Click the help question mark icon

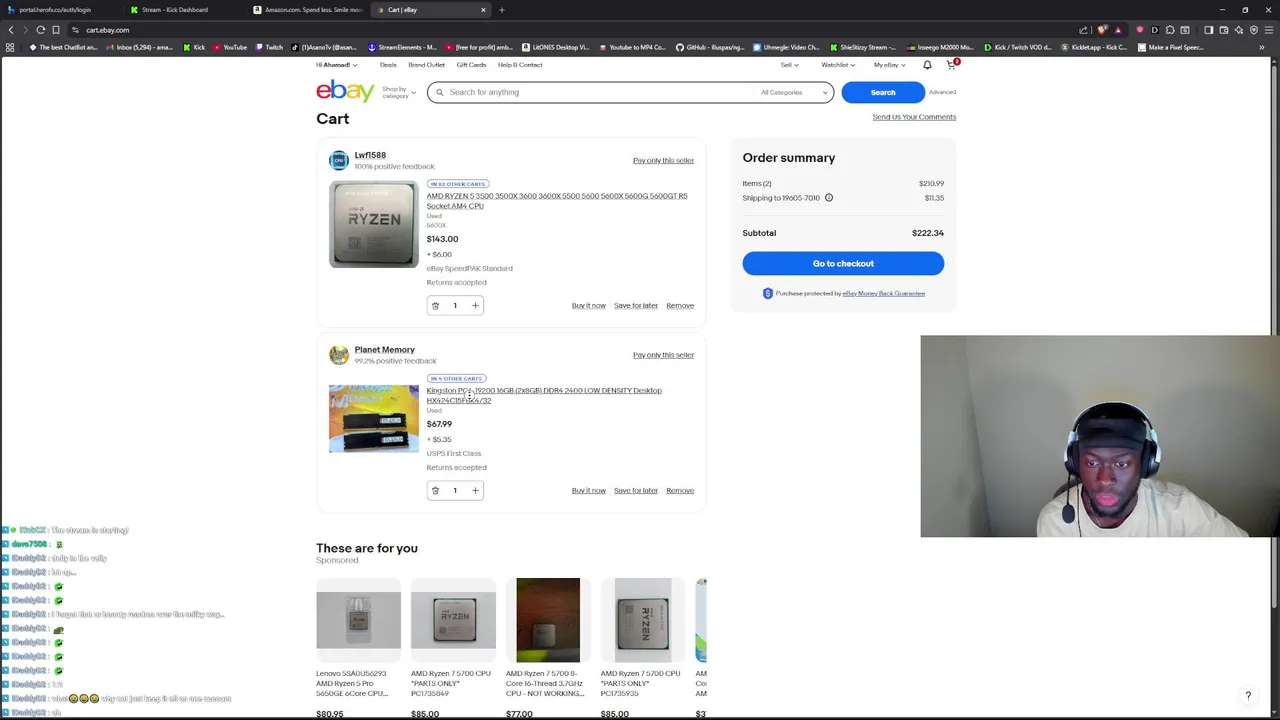(x=1248, y=696)
